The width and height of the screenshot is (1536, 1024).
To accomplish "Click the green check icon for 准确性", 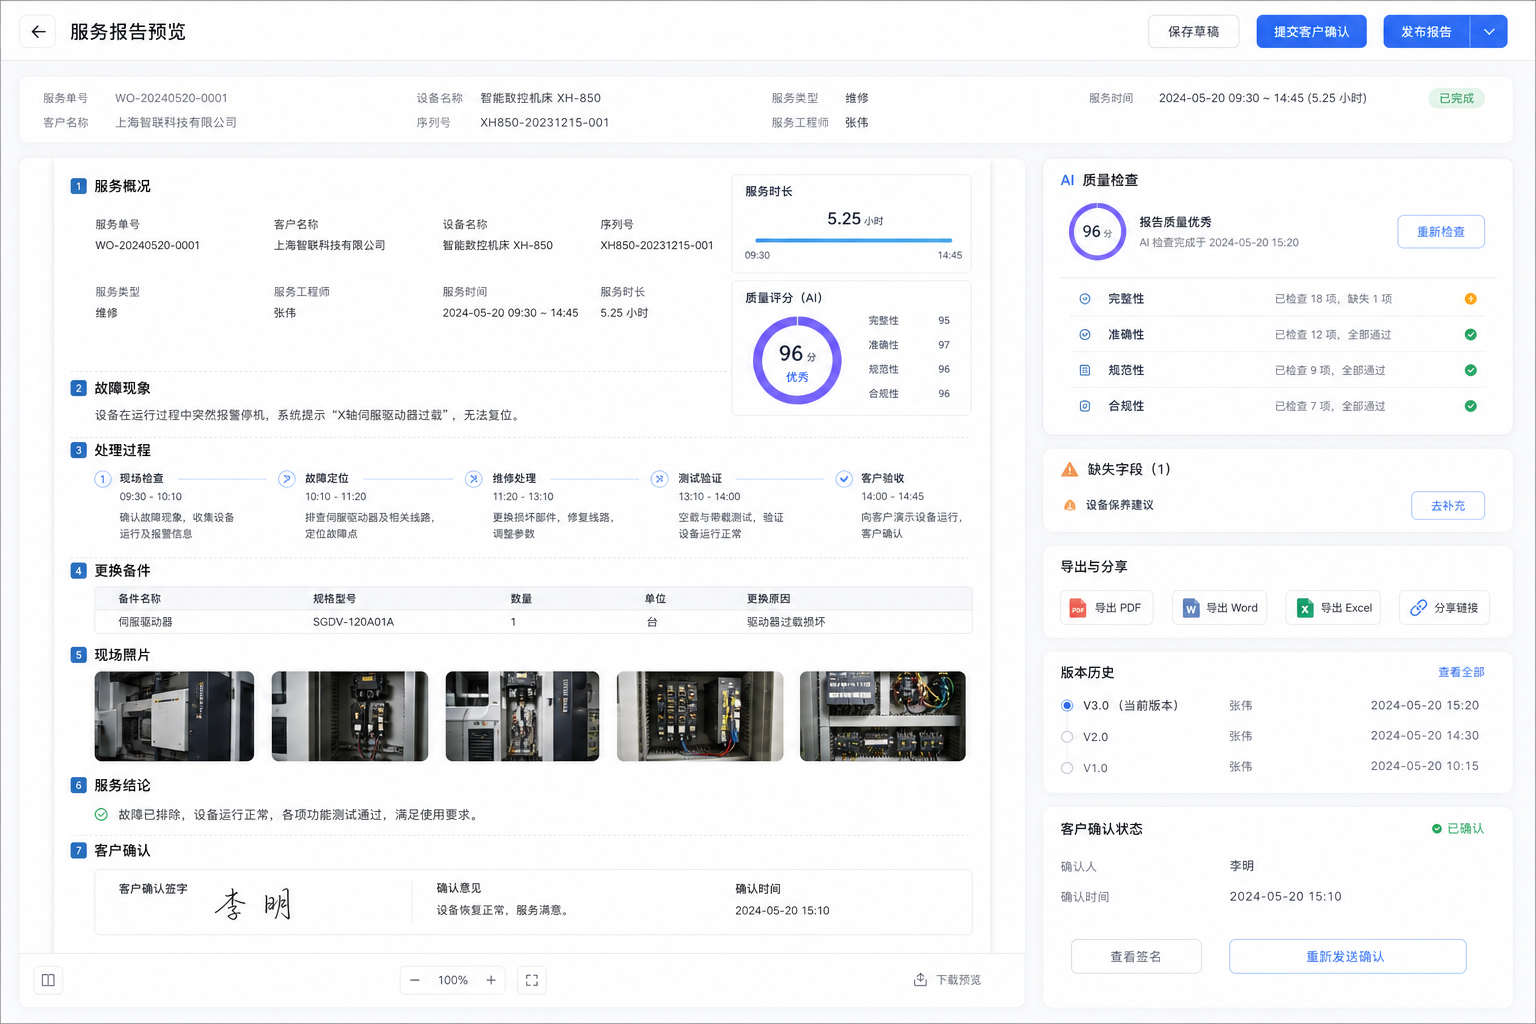I will coord(1471,335).
